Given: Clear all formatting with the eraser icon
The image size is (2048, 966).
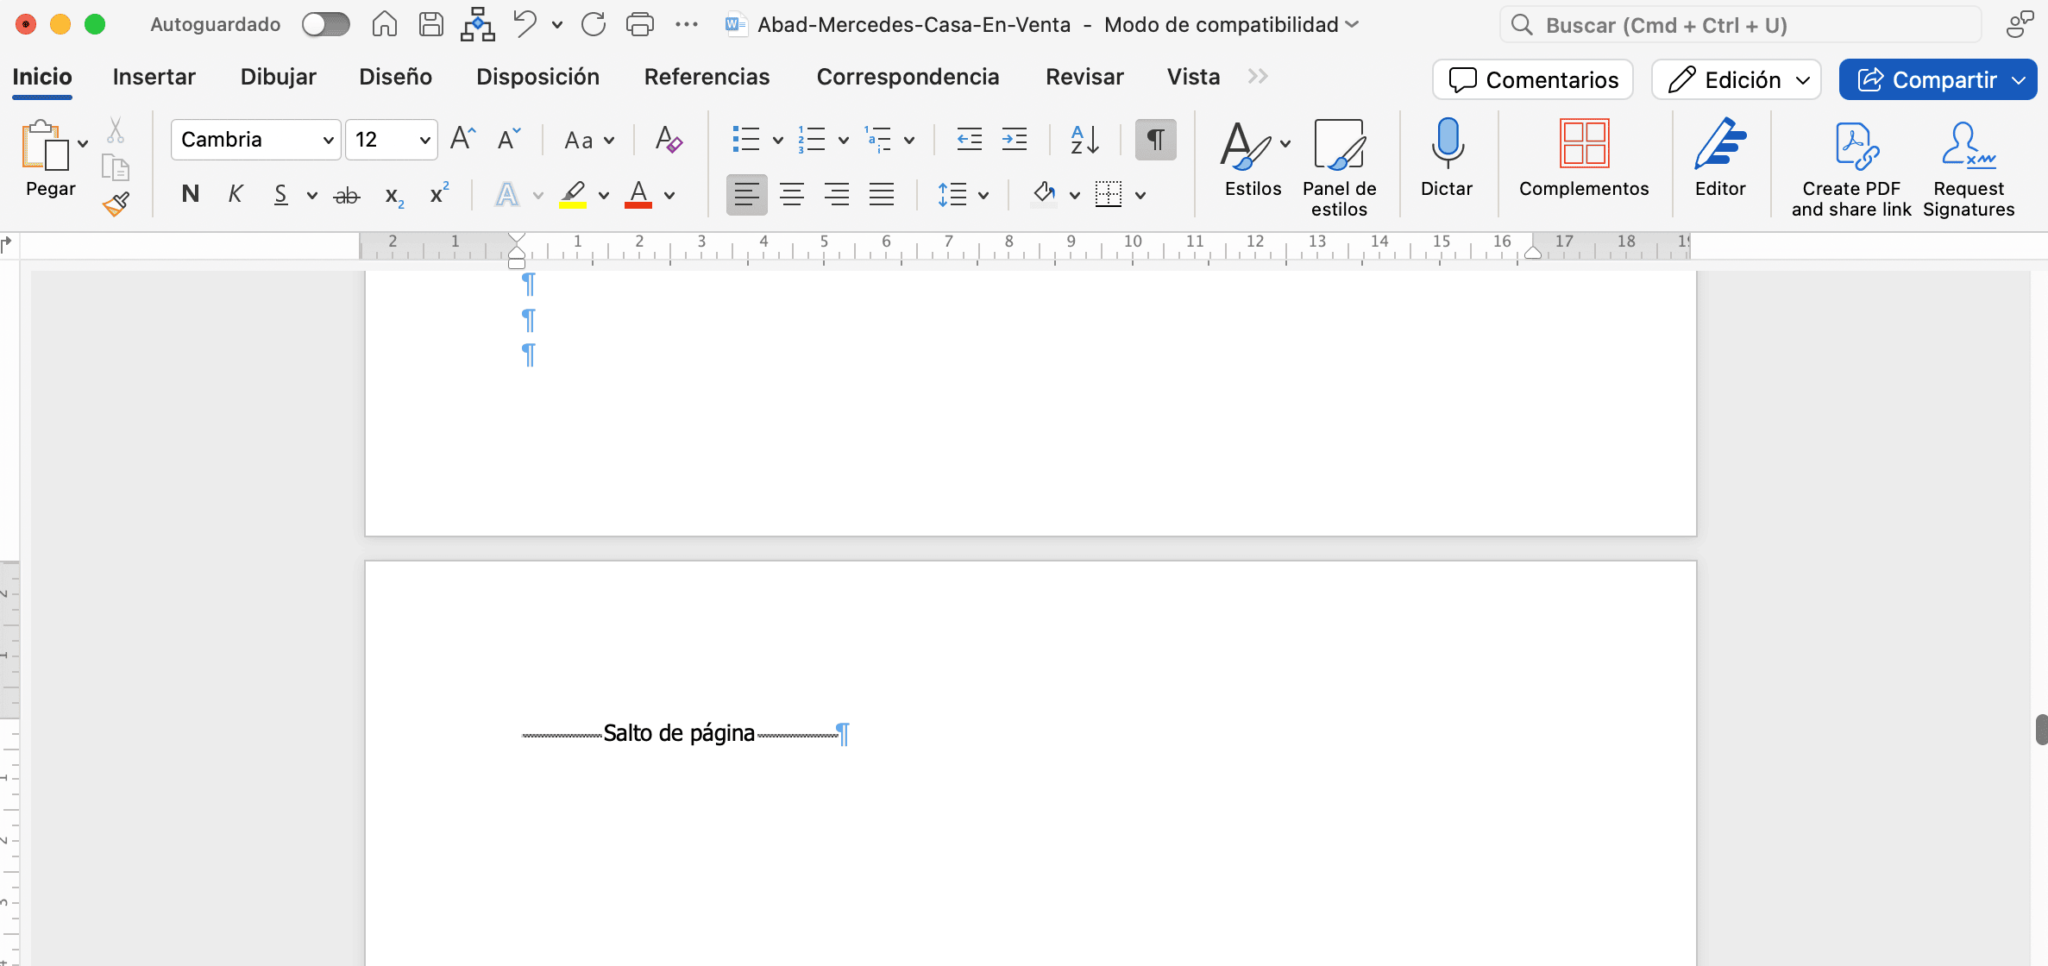Looking at the screenshot, I should pyautogui.click(x=667, y=140).
